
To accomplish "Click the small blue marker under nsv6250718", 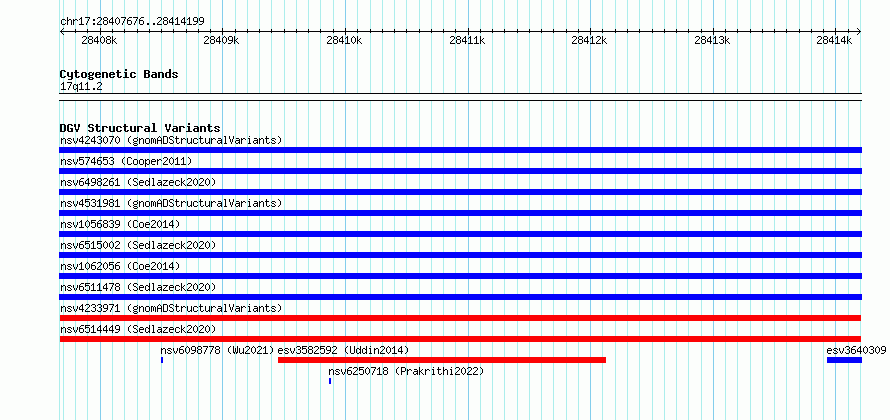I will 330,381.
